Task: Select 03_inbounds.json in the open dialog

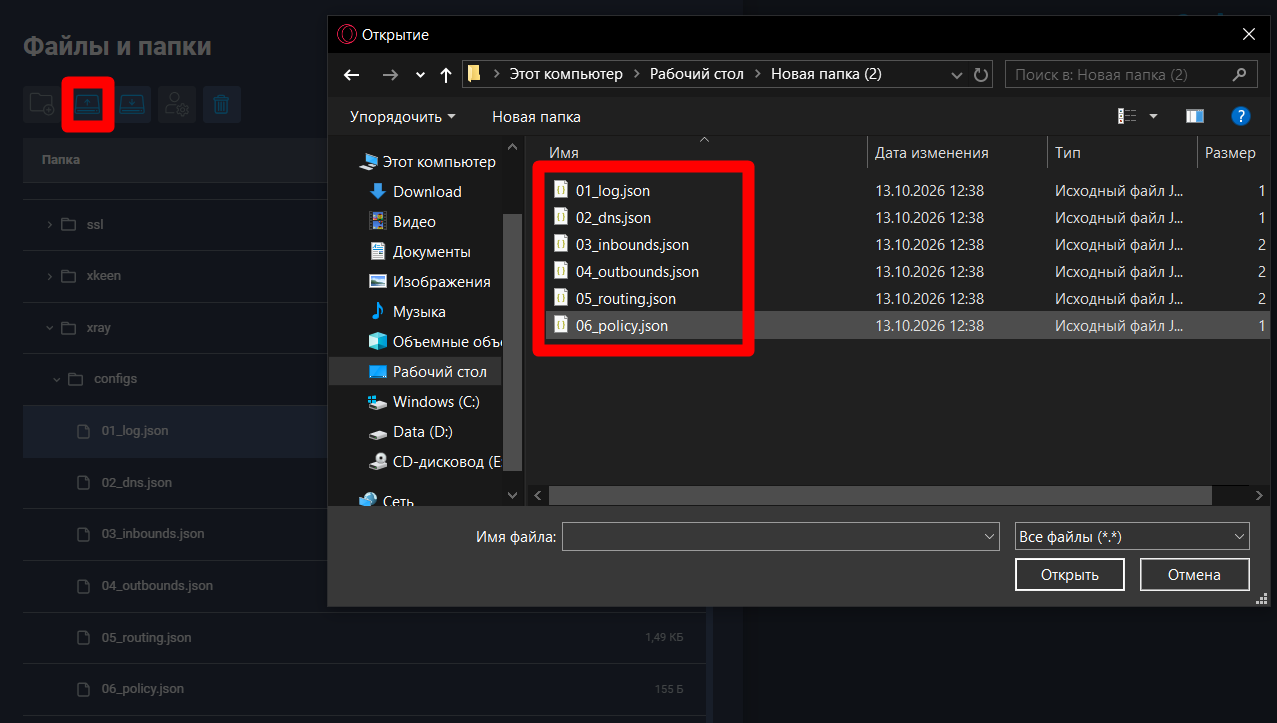Action: 632,245
